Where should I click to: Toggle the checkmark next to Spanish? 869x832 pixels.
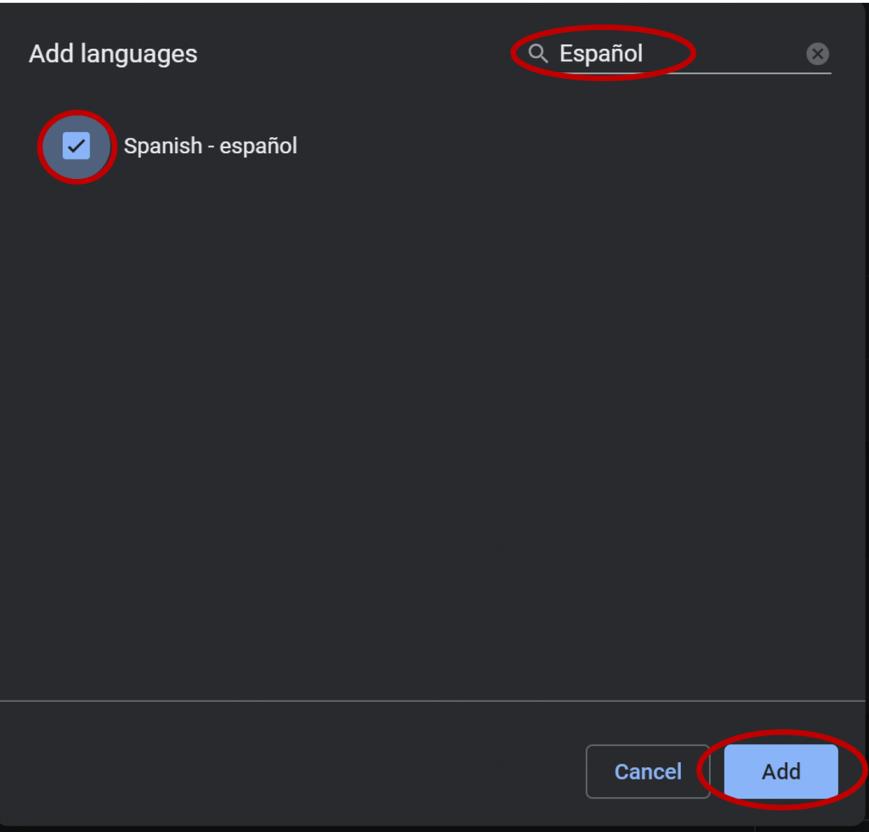click(76, 146)
